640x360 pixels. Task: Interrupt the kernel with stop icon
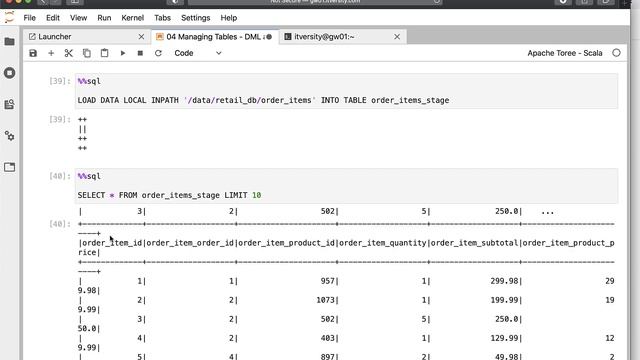[140, 53]
